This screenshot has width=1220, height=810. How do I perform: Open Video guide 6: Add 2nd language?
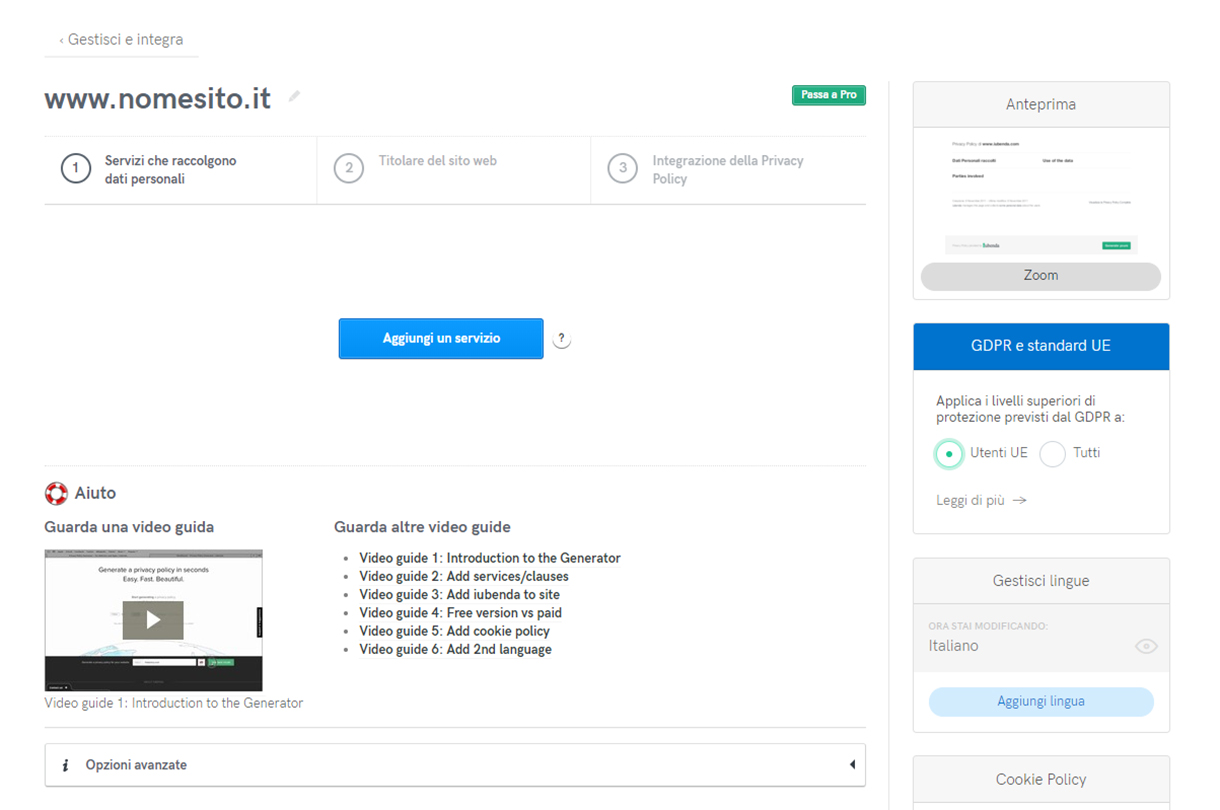tap(456, 649)
